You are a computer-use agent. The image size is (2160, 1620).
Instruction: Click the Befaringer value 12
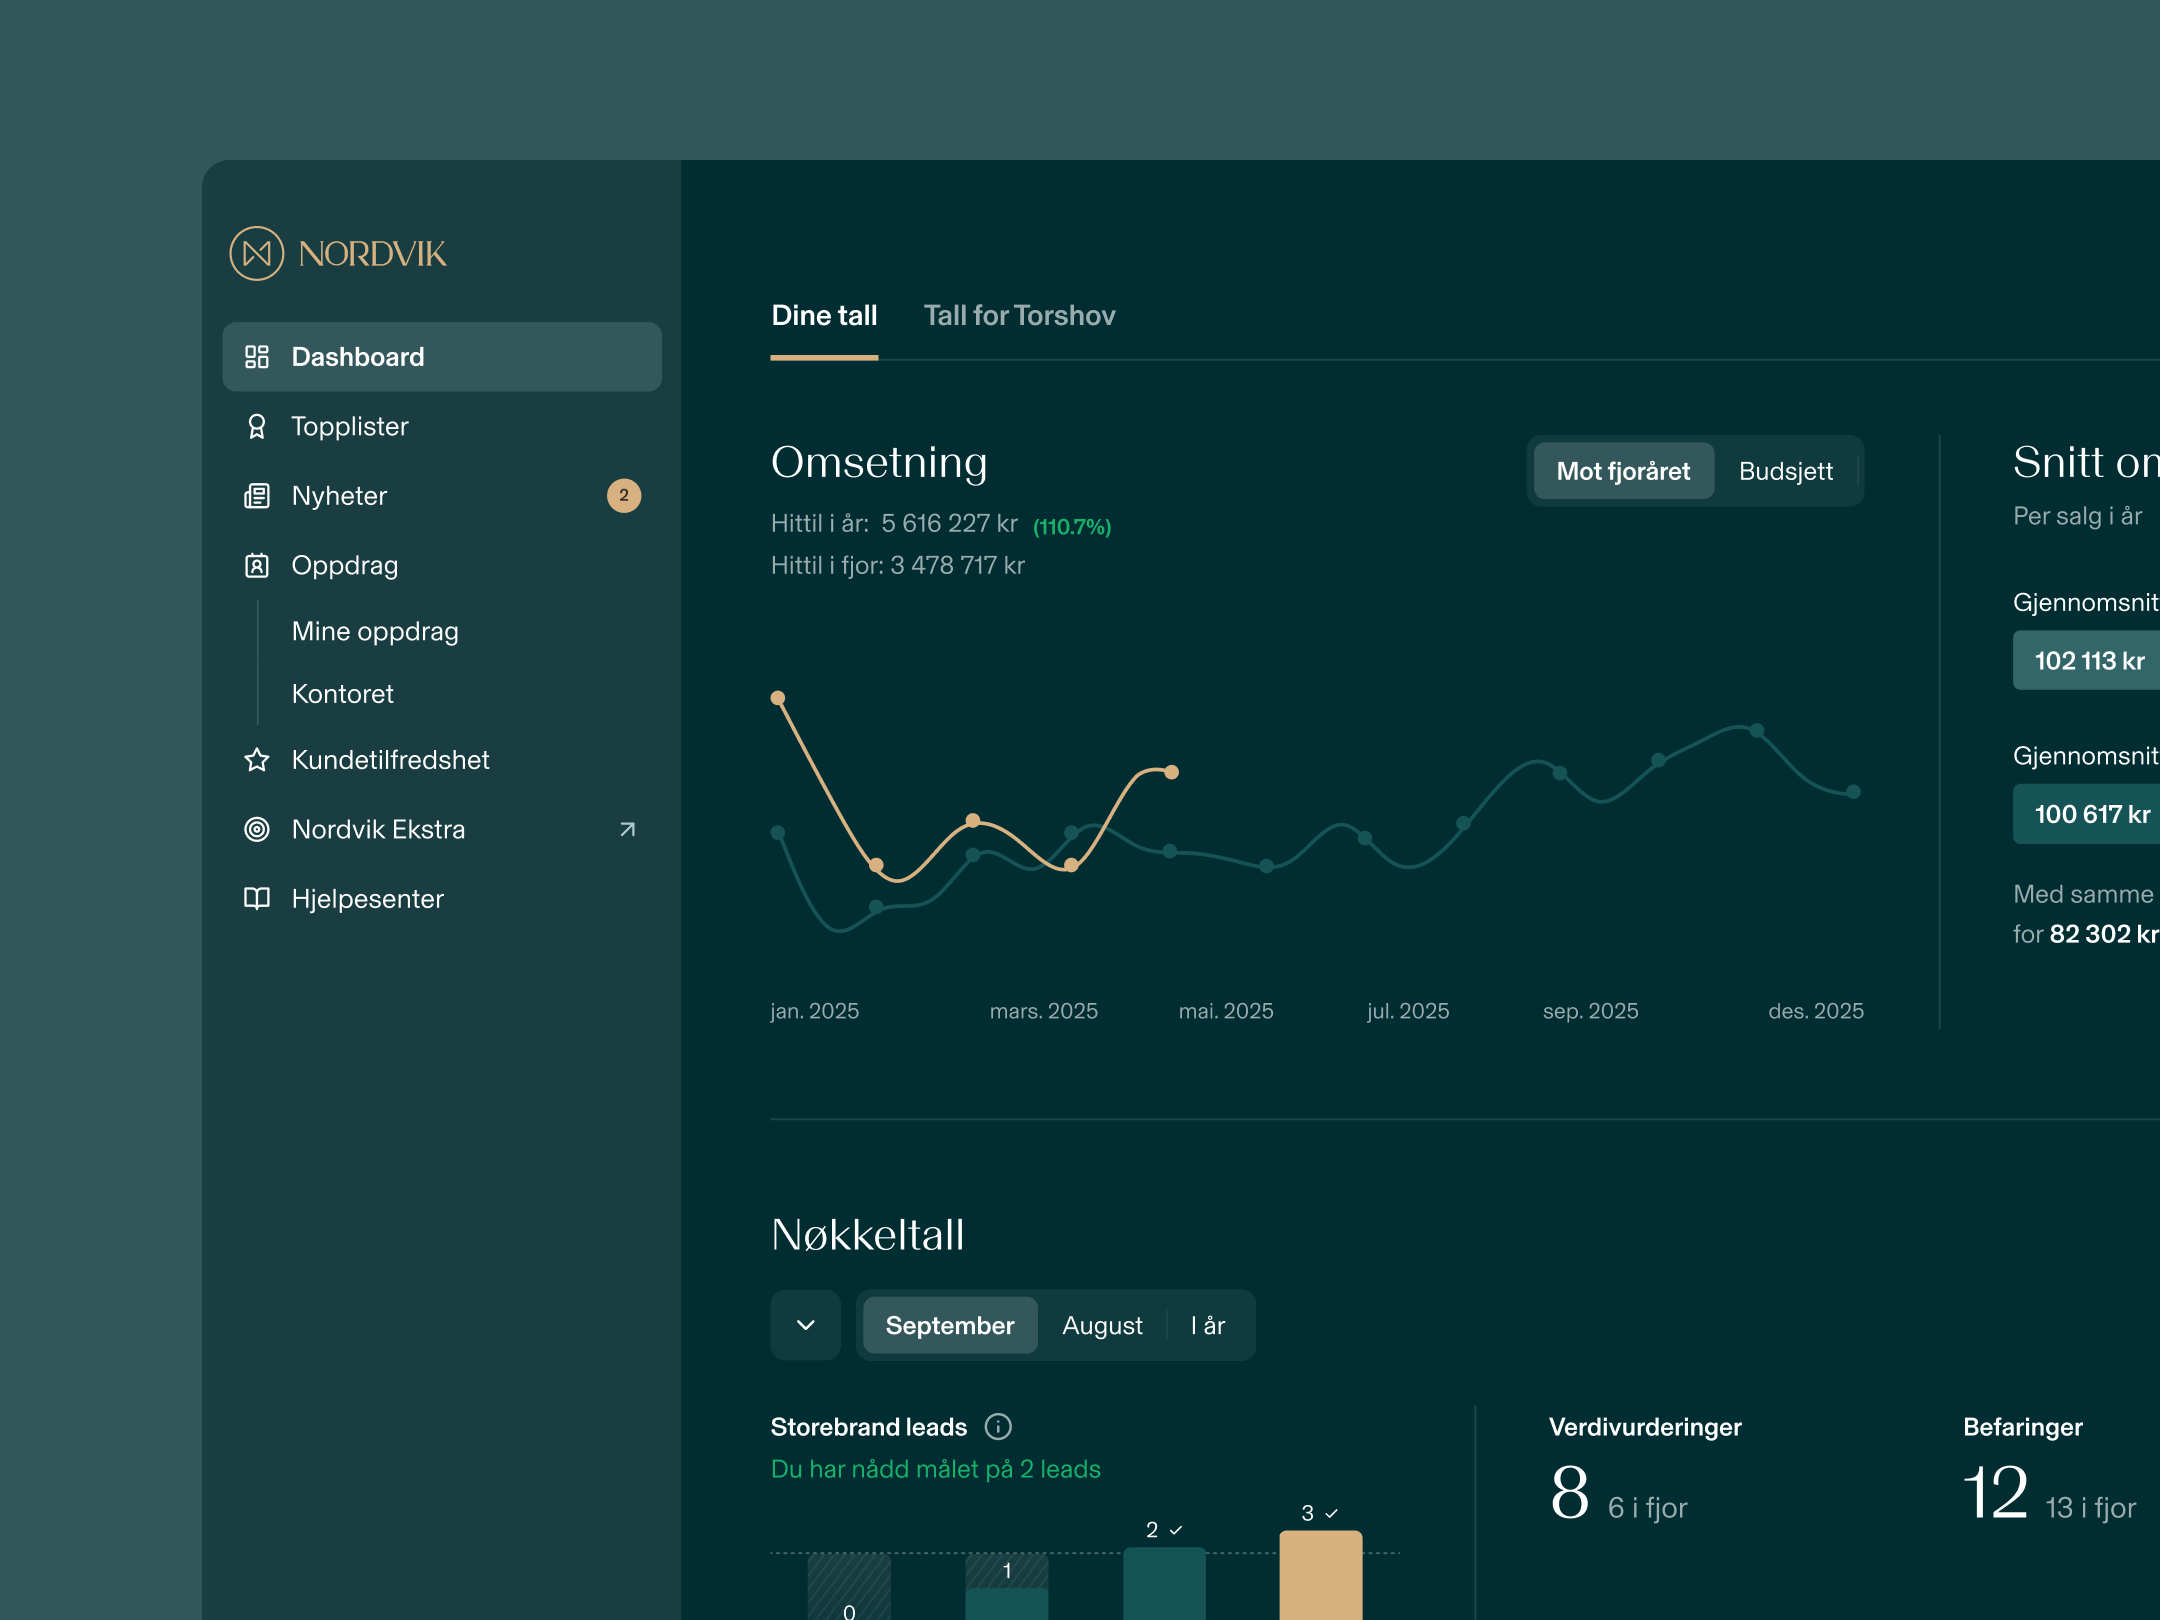(1996, 1493)
